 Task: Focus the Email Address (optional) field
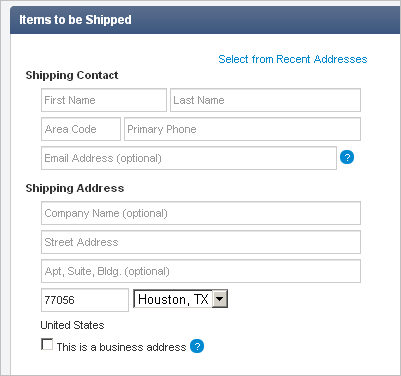coord(189,158)
